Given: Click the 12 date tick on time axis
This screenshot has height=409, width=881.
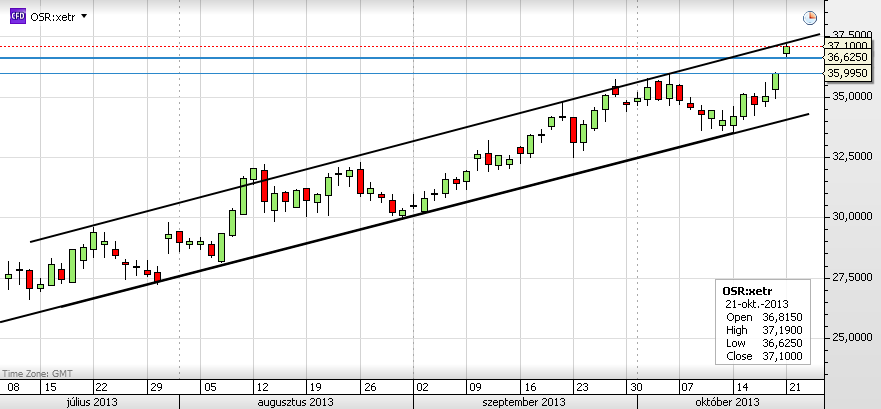Looking at the screenshot, I should point(262,387).
